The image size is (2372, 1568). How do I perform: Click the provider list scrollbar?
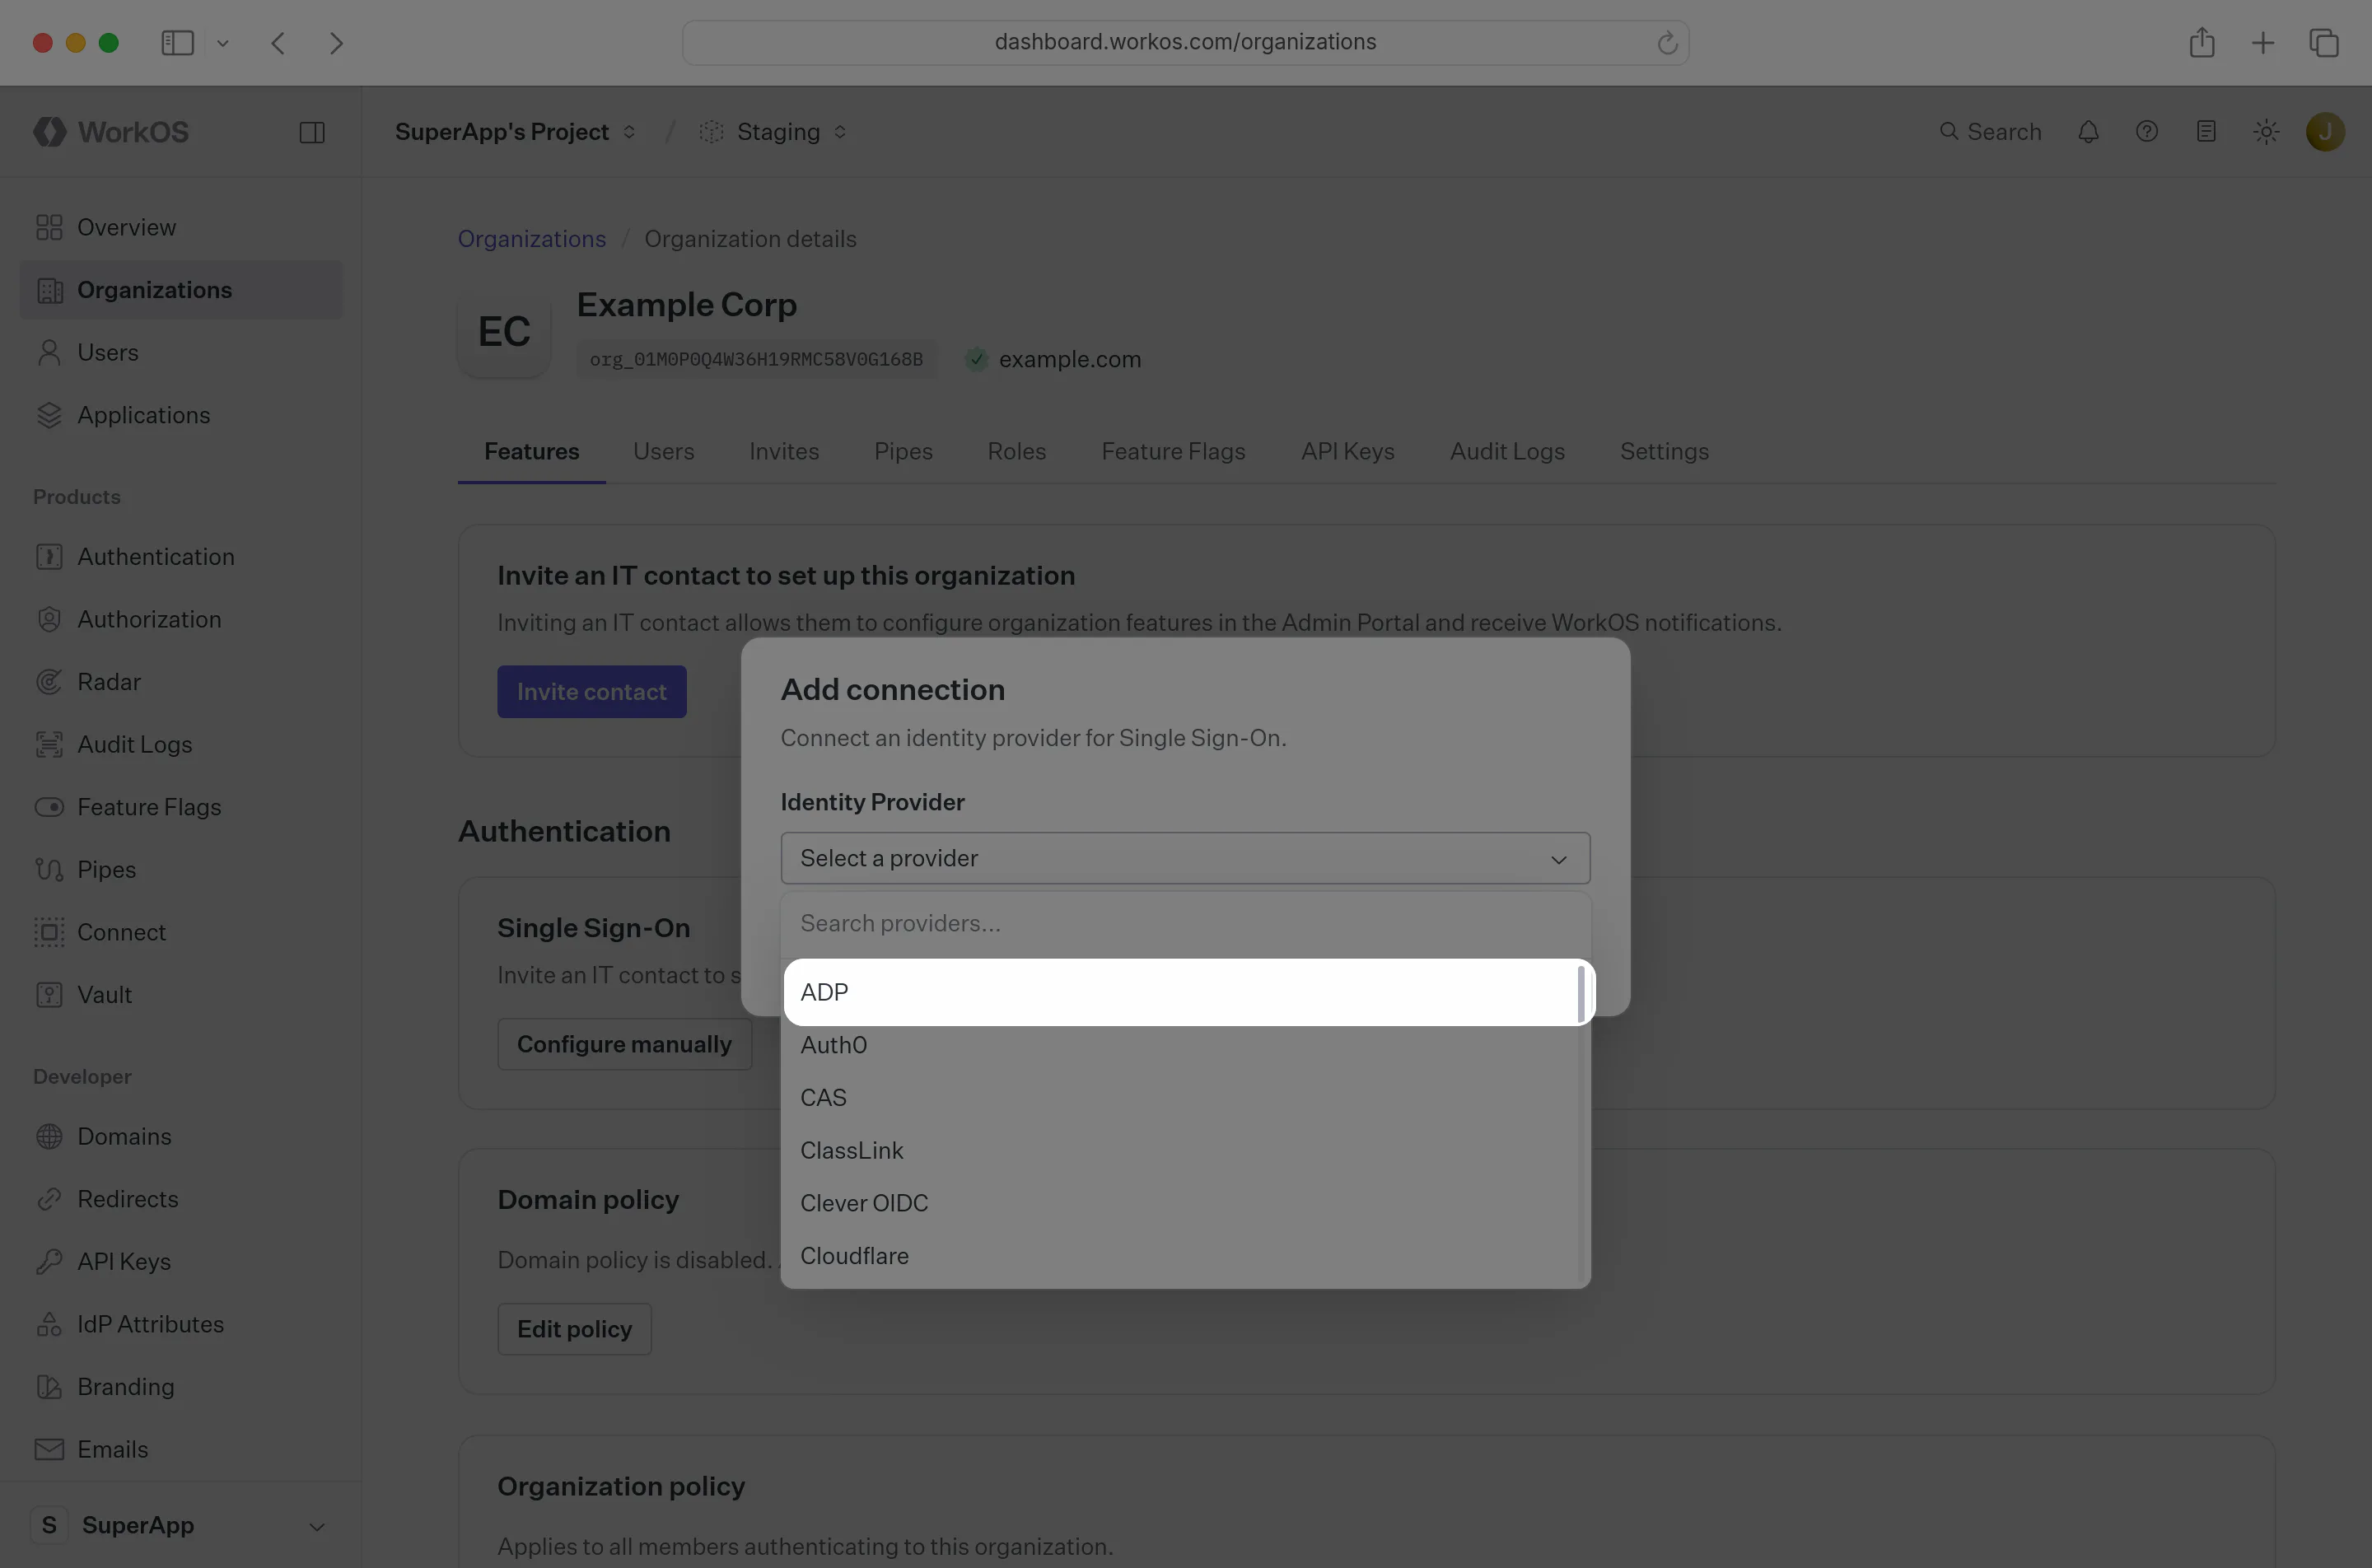coord(1581,994)
